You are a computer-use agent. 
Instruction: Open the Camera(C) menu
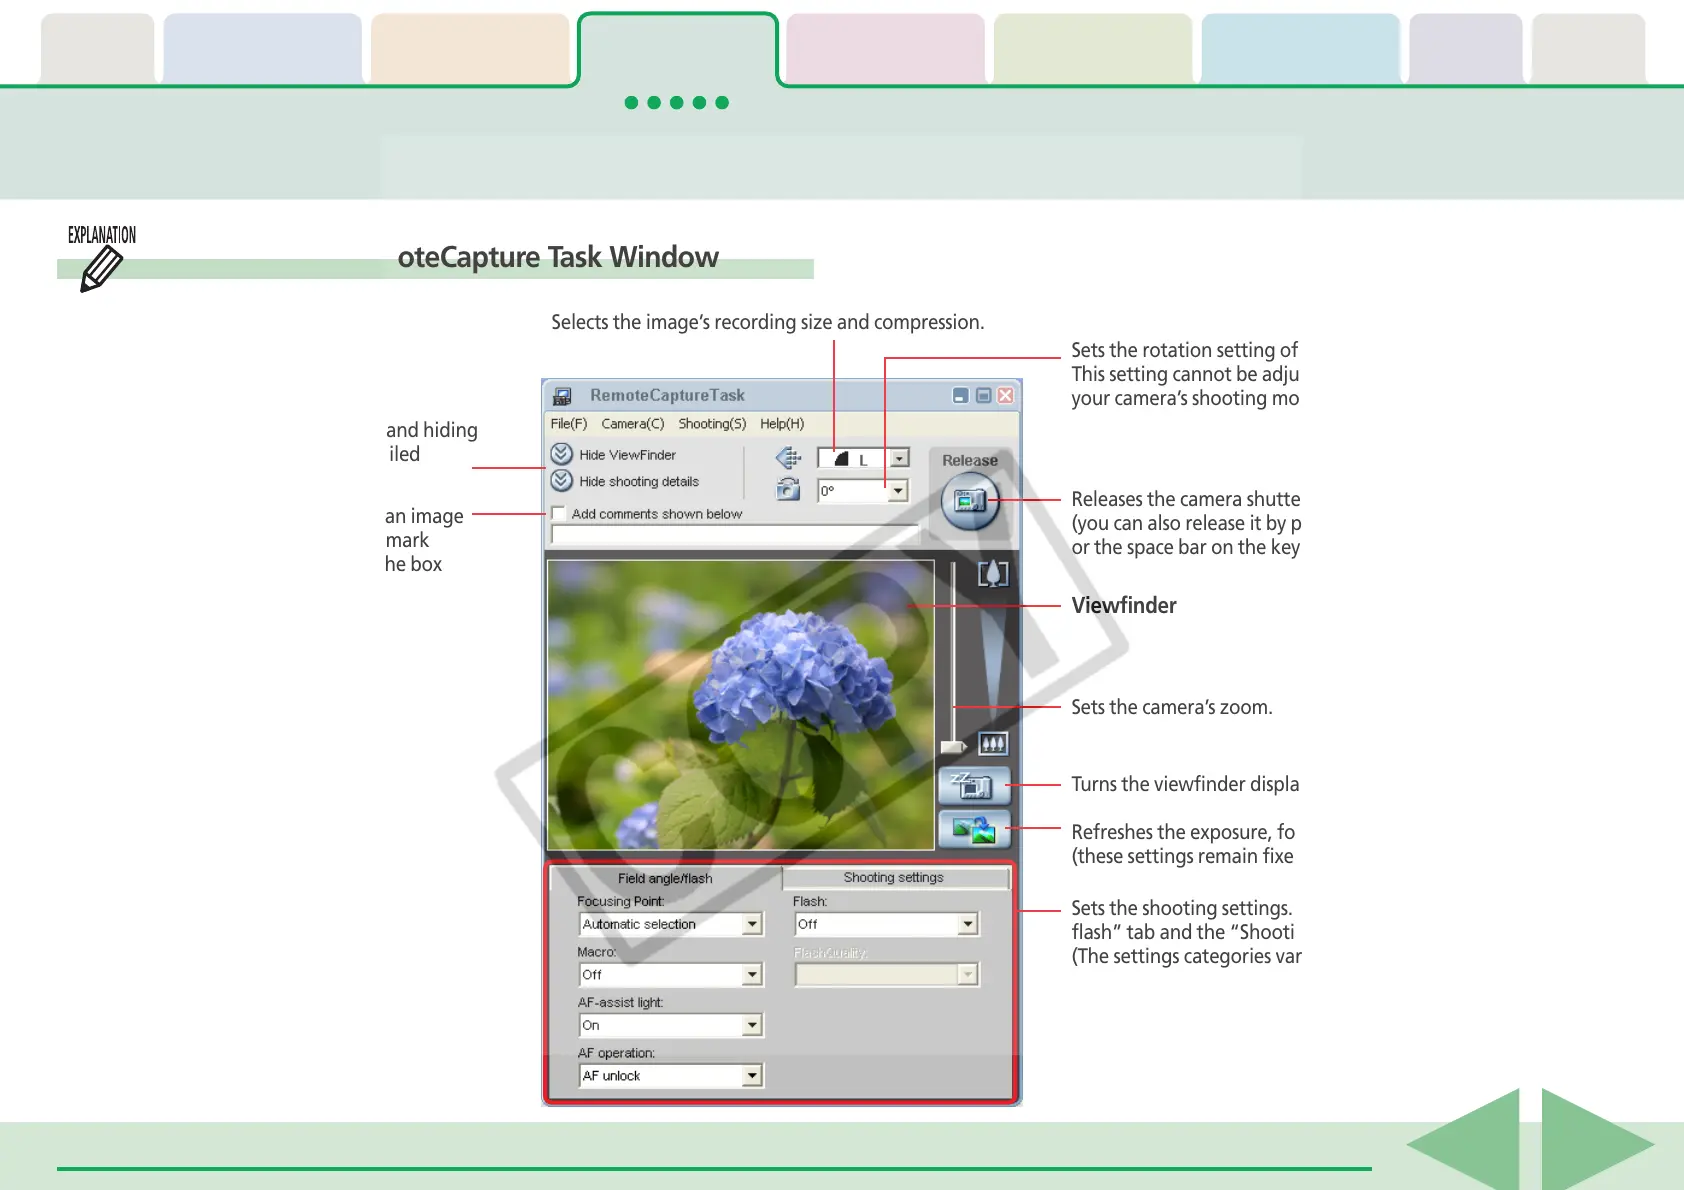tap(632, 424)
